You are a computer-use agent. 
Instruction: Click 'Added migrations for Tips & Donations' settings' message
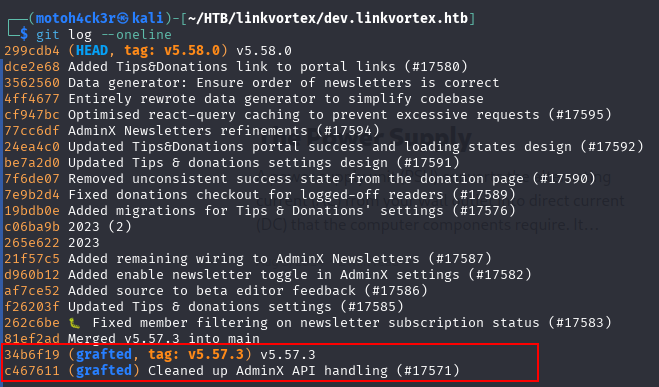[292, 211]
